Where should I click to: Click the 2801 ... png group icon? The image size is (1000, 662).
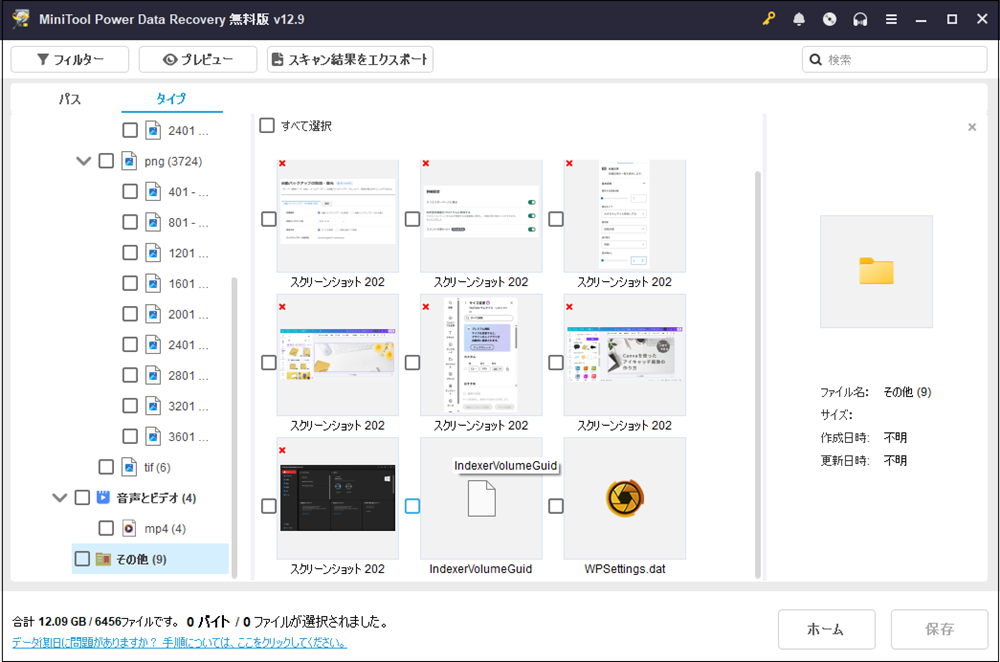[153, 376]
